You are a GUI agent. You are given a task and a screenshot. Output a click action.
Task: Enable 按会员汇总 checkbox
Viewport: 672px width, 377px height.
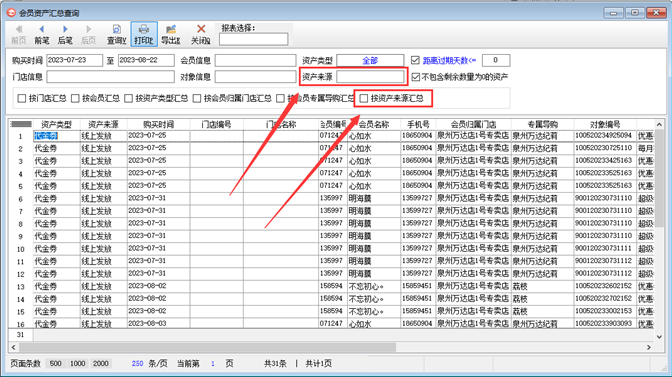click(x=75, y=99)
